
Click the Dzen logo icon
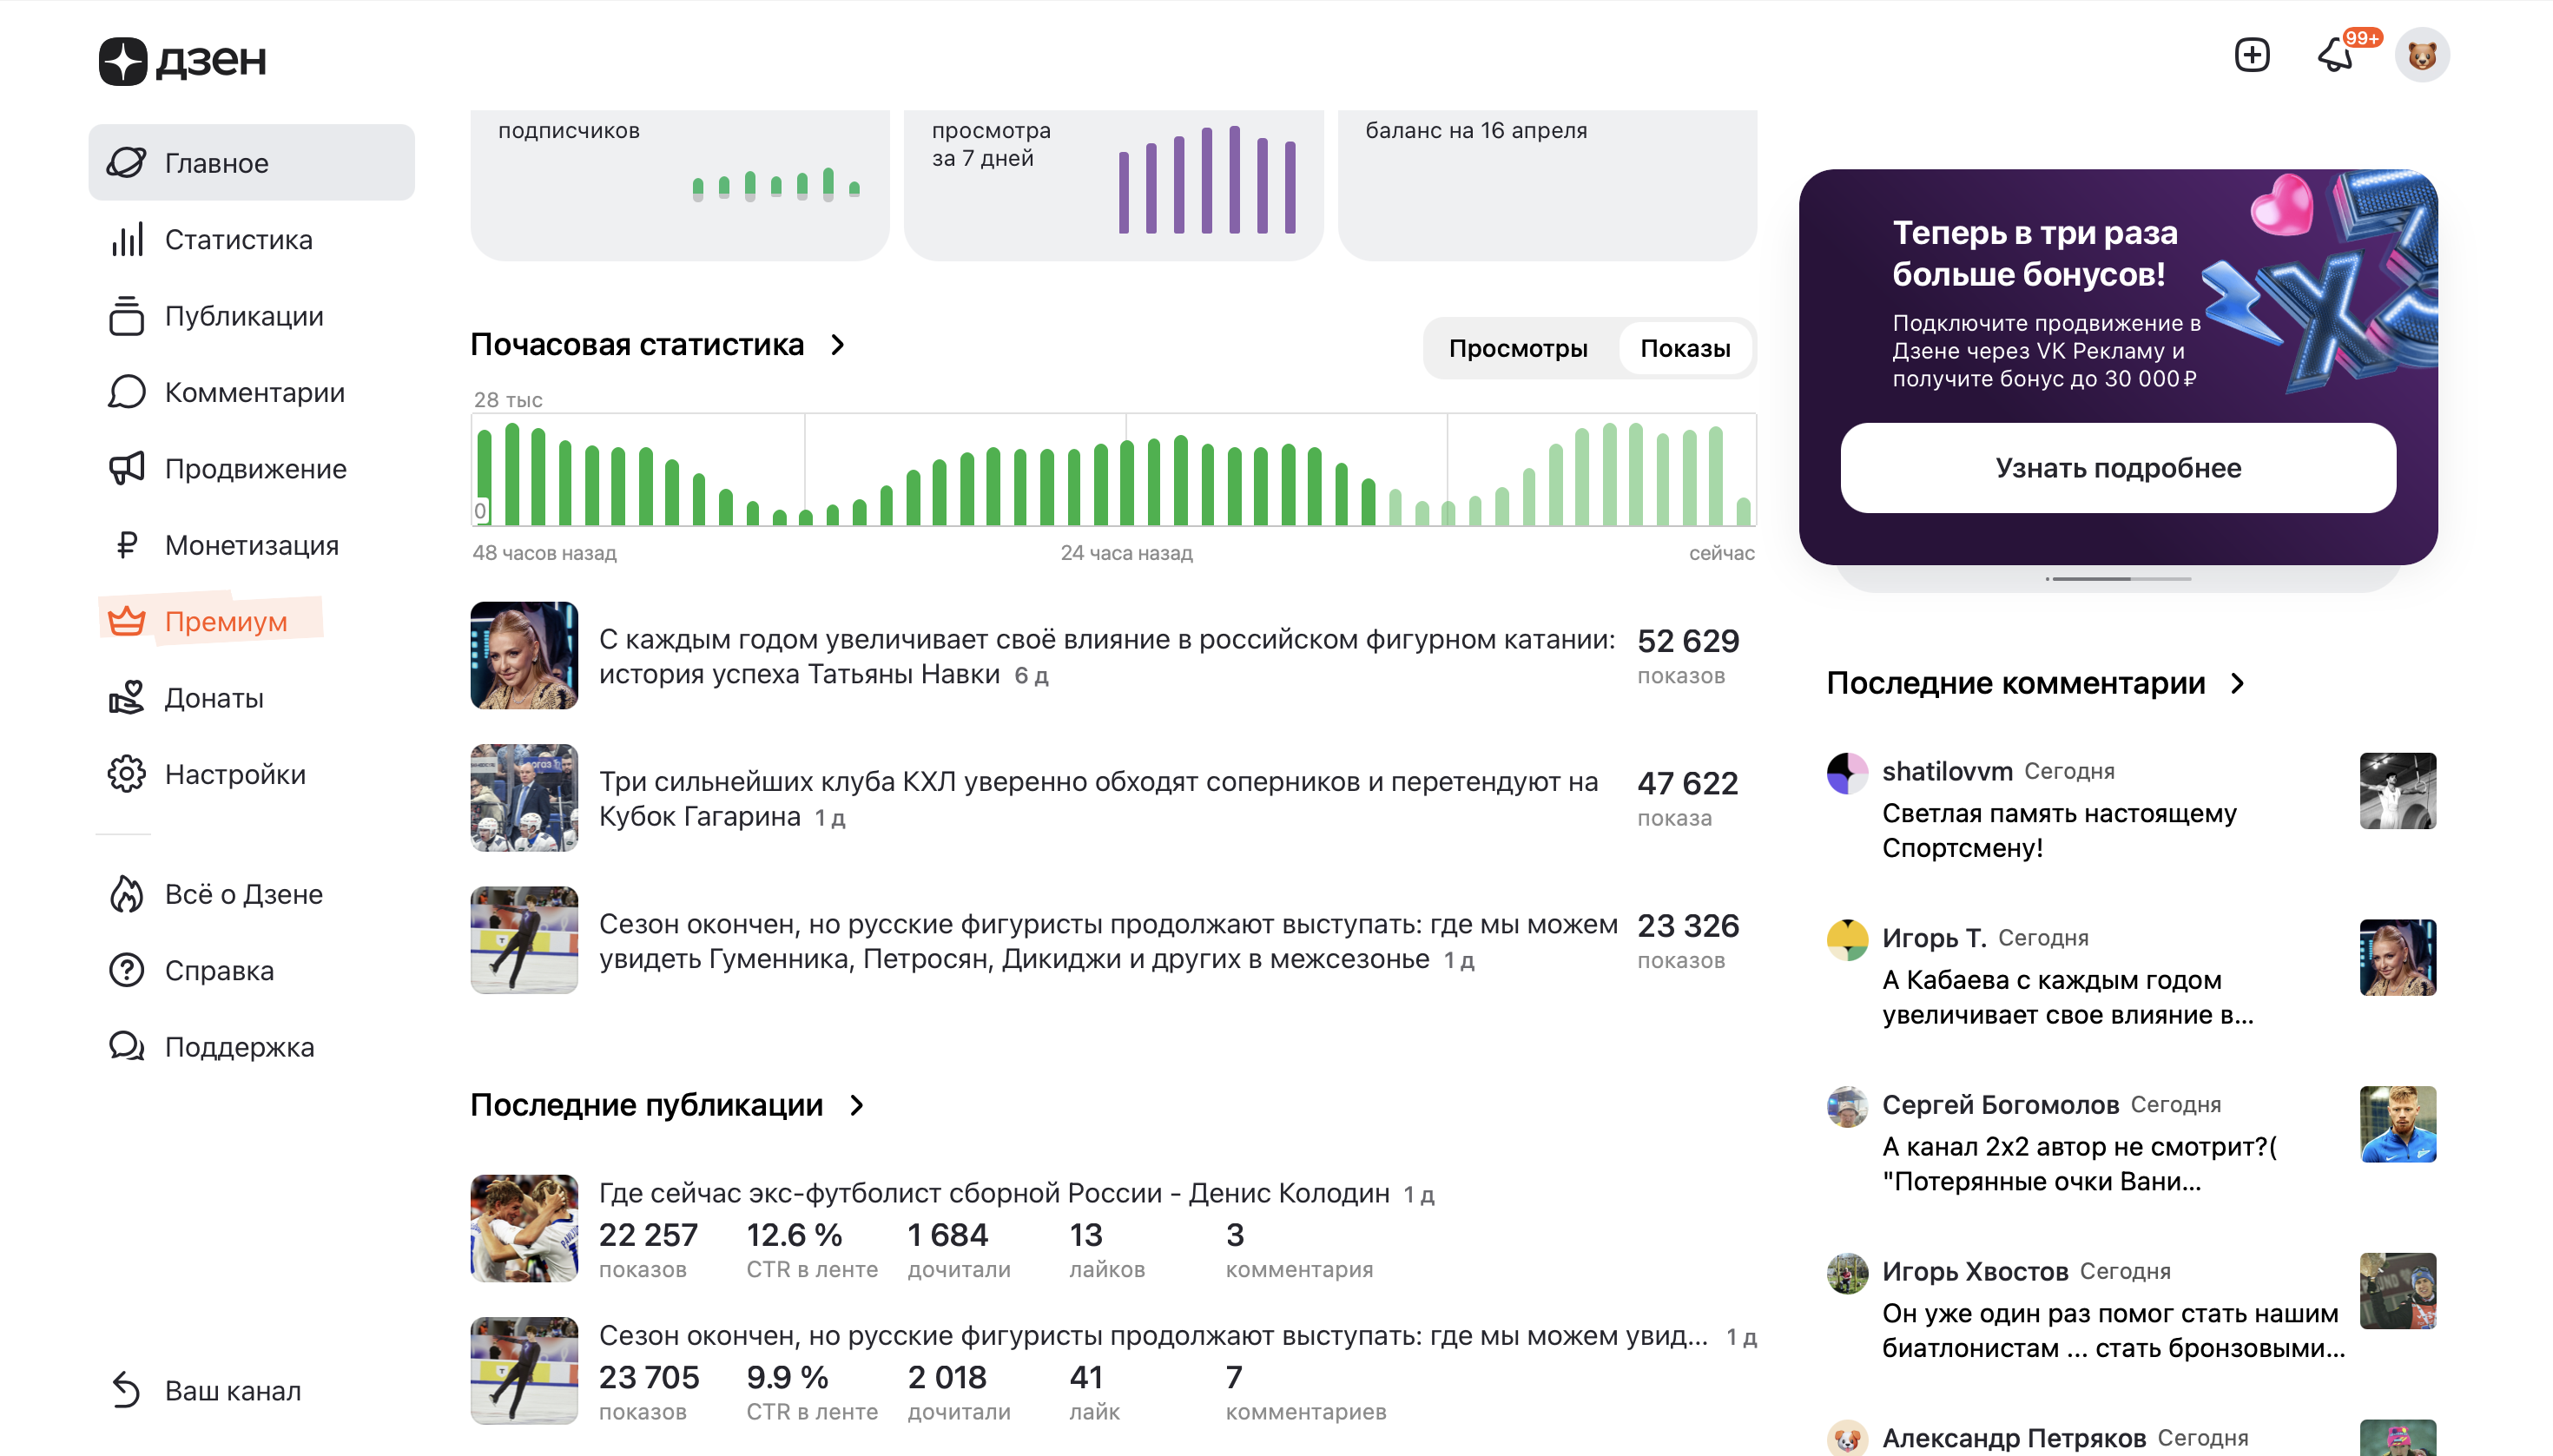point(123,61)
